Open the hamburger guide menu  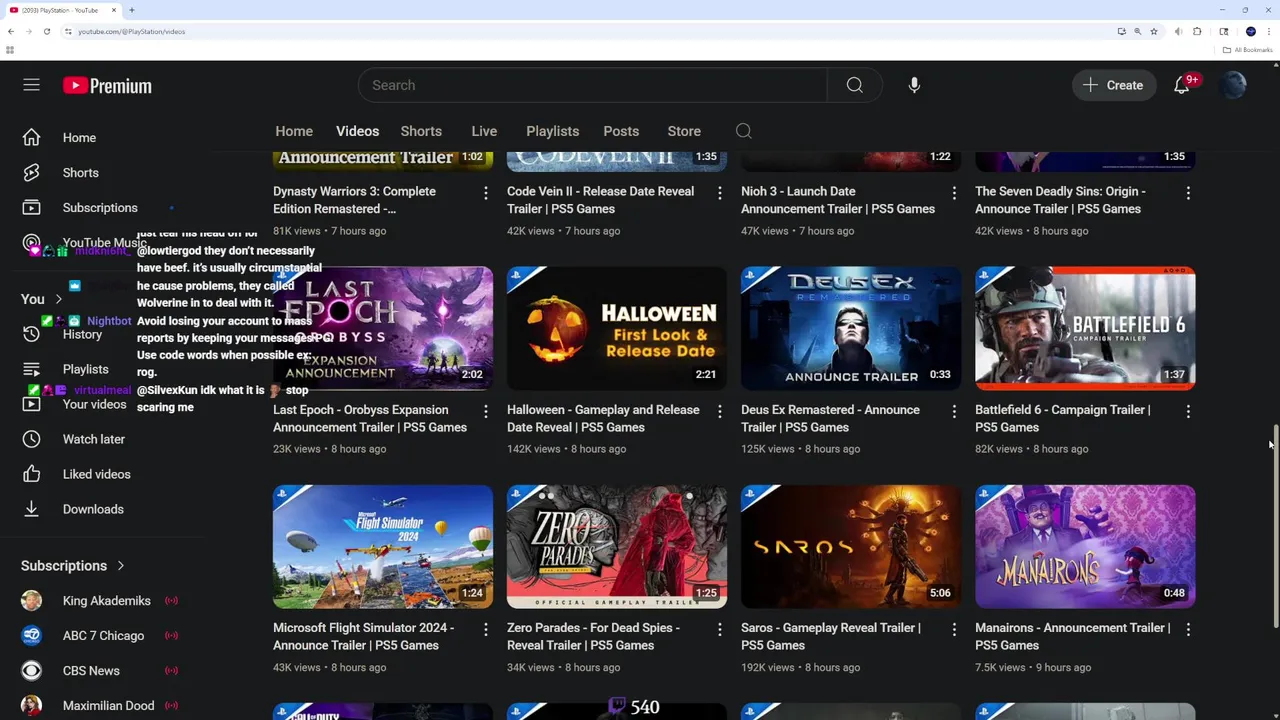pos(31,86)
